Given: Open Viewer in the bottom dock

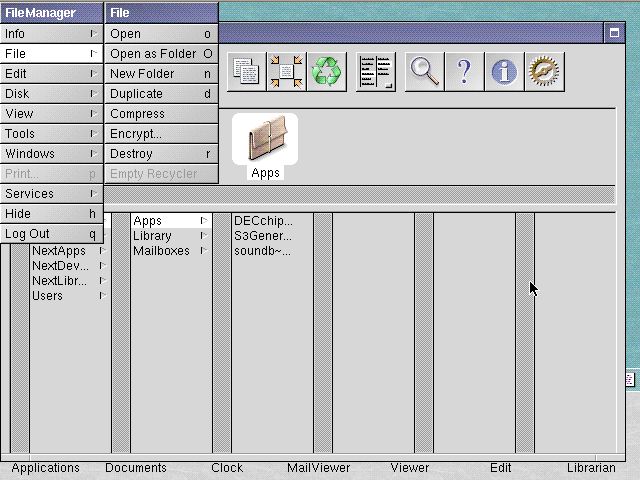Looking at the screenshot, I should point(410,468).
